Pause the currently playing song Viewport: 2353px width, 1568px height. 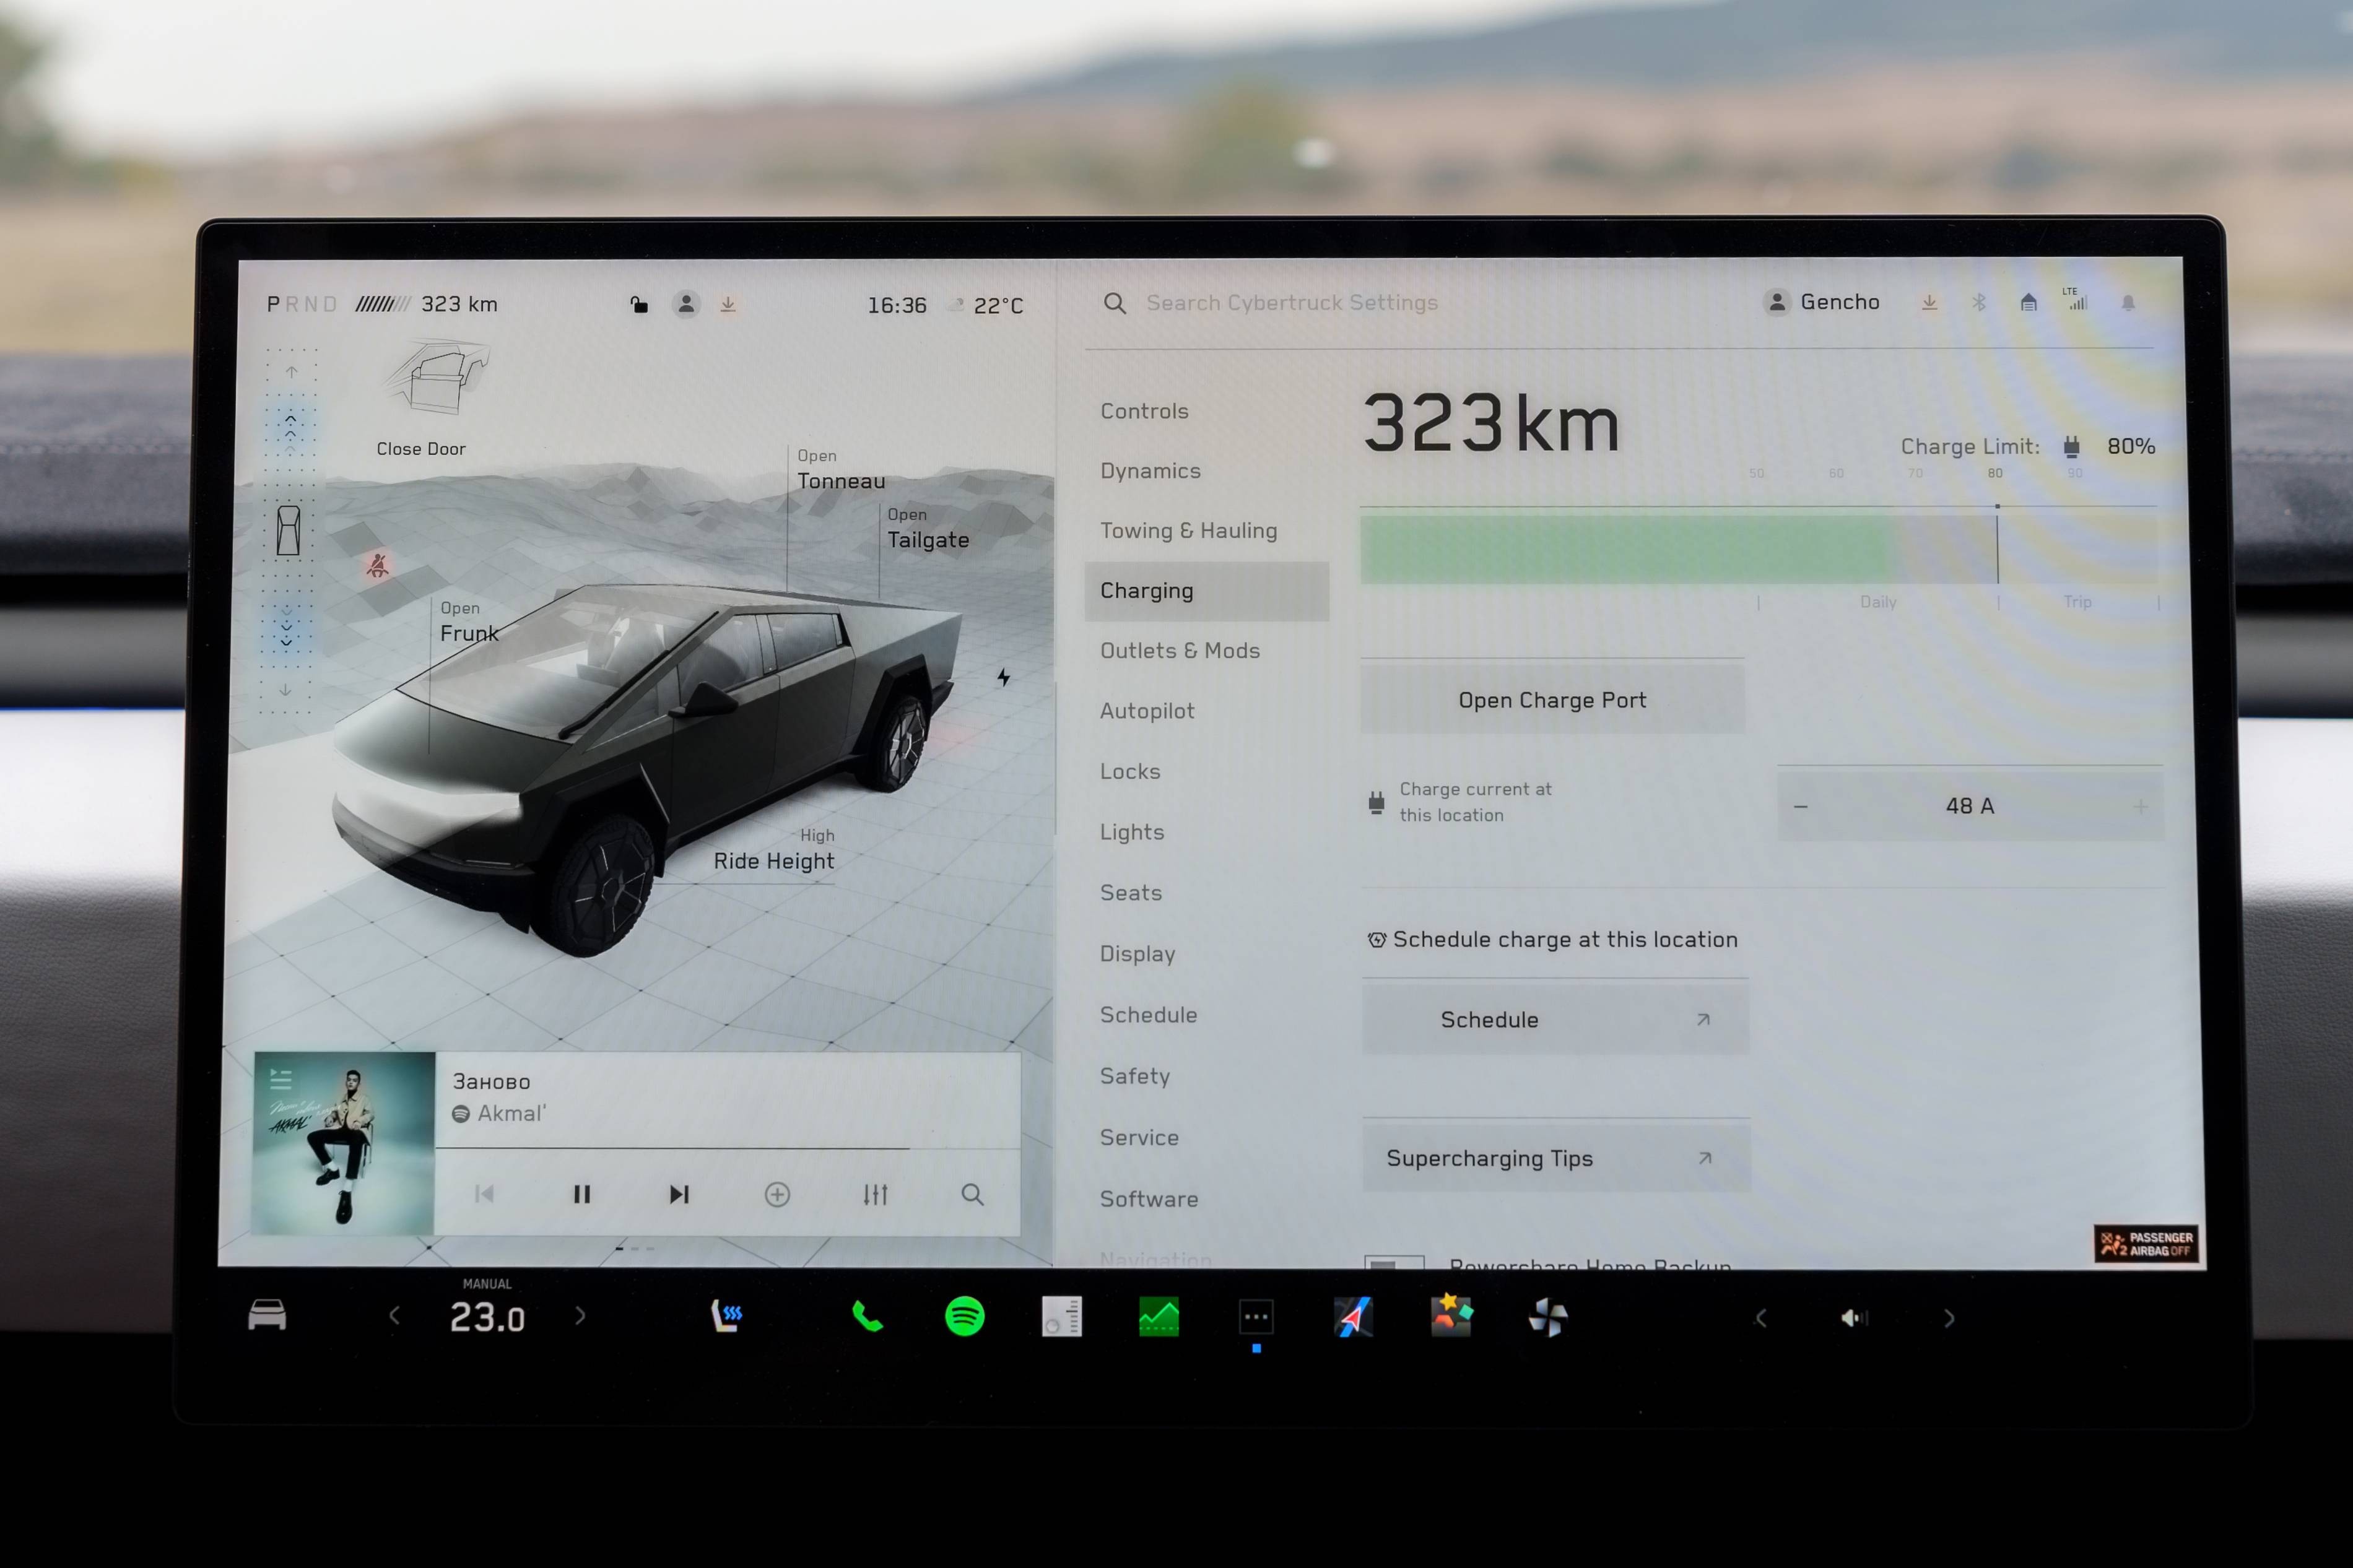coord(581,1194)
